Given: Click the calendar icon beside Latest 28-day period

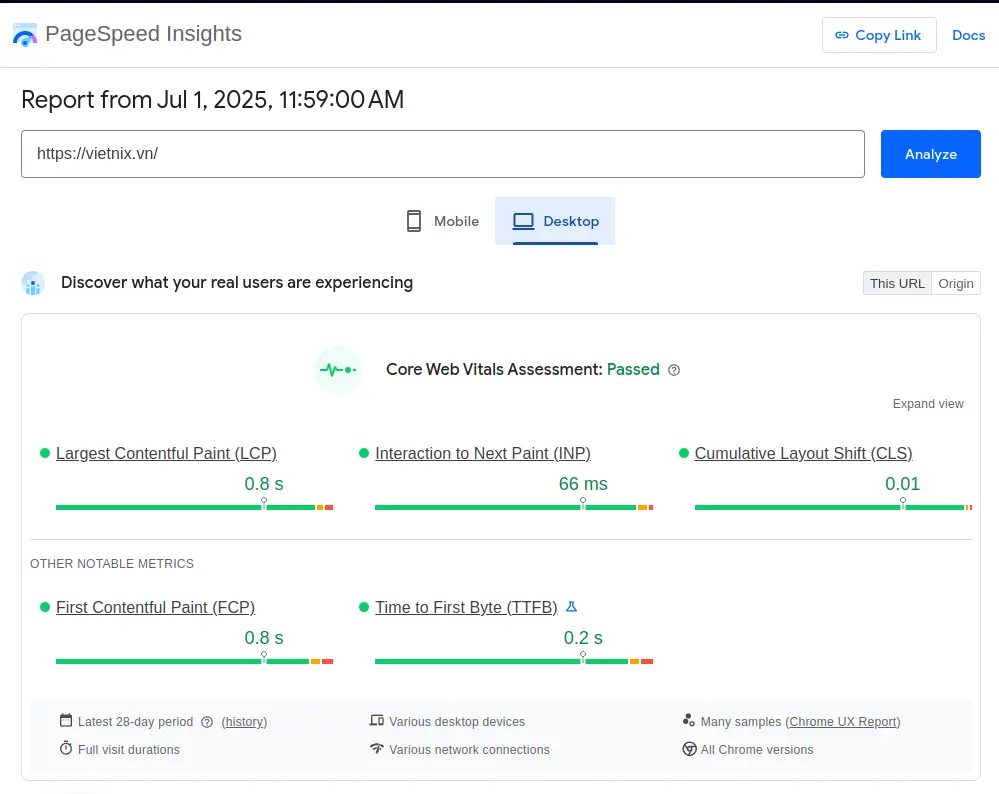Looking at the screenshot, I should 66,721.
